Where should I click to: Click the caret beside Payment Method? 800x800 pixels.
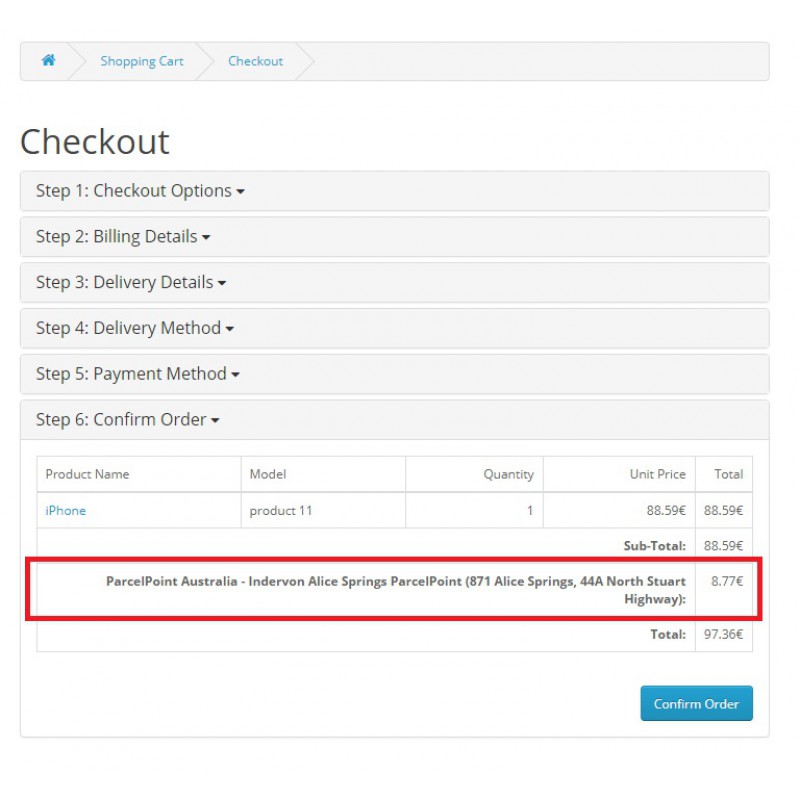point(236,375)
